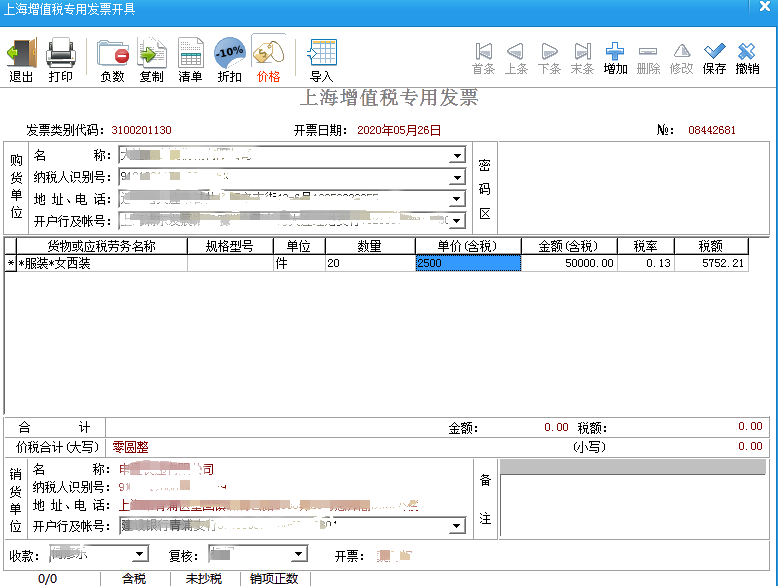Click the 未抄税 status bar entry
778x586 pixels.
[x=204, y=579]
